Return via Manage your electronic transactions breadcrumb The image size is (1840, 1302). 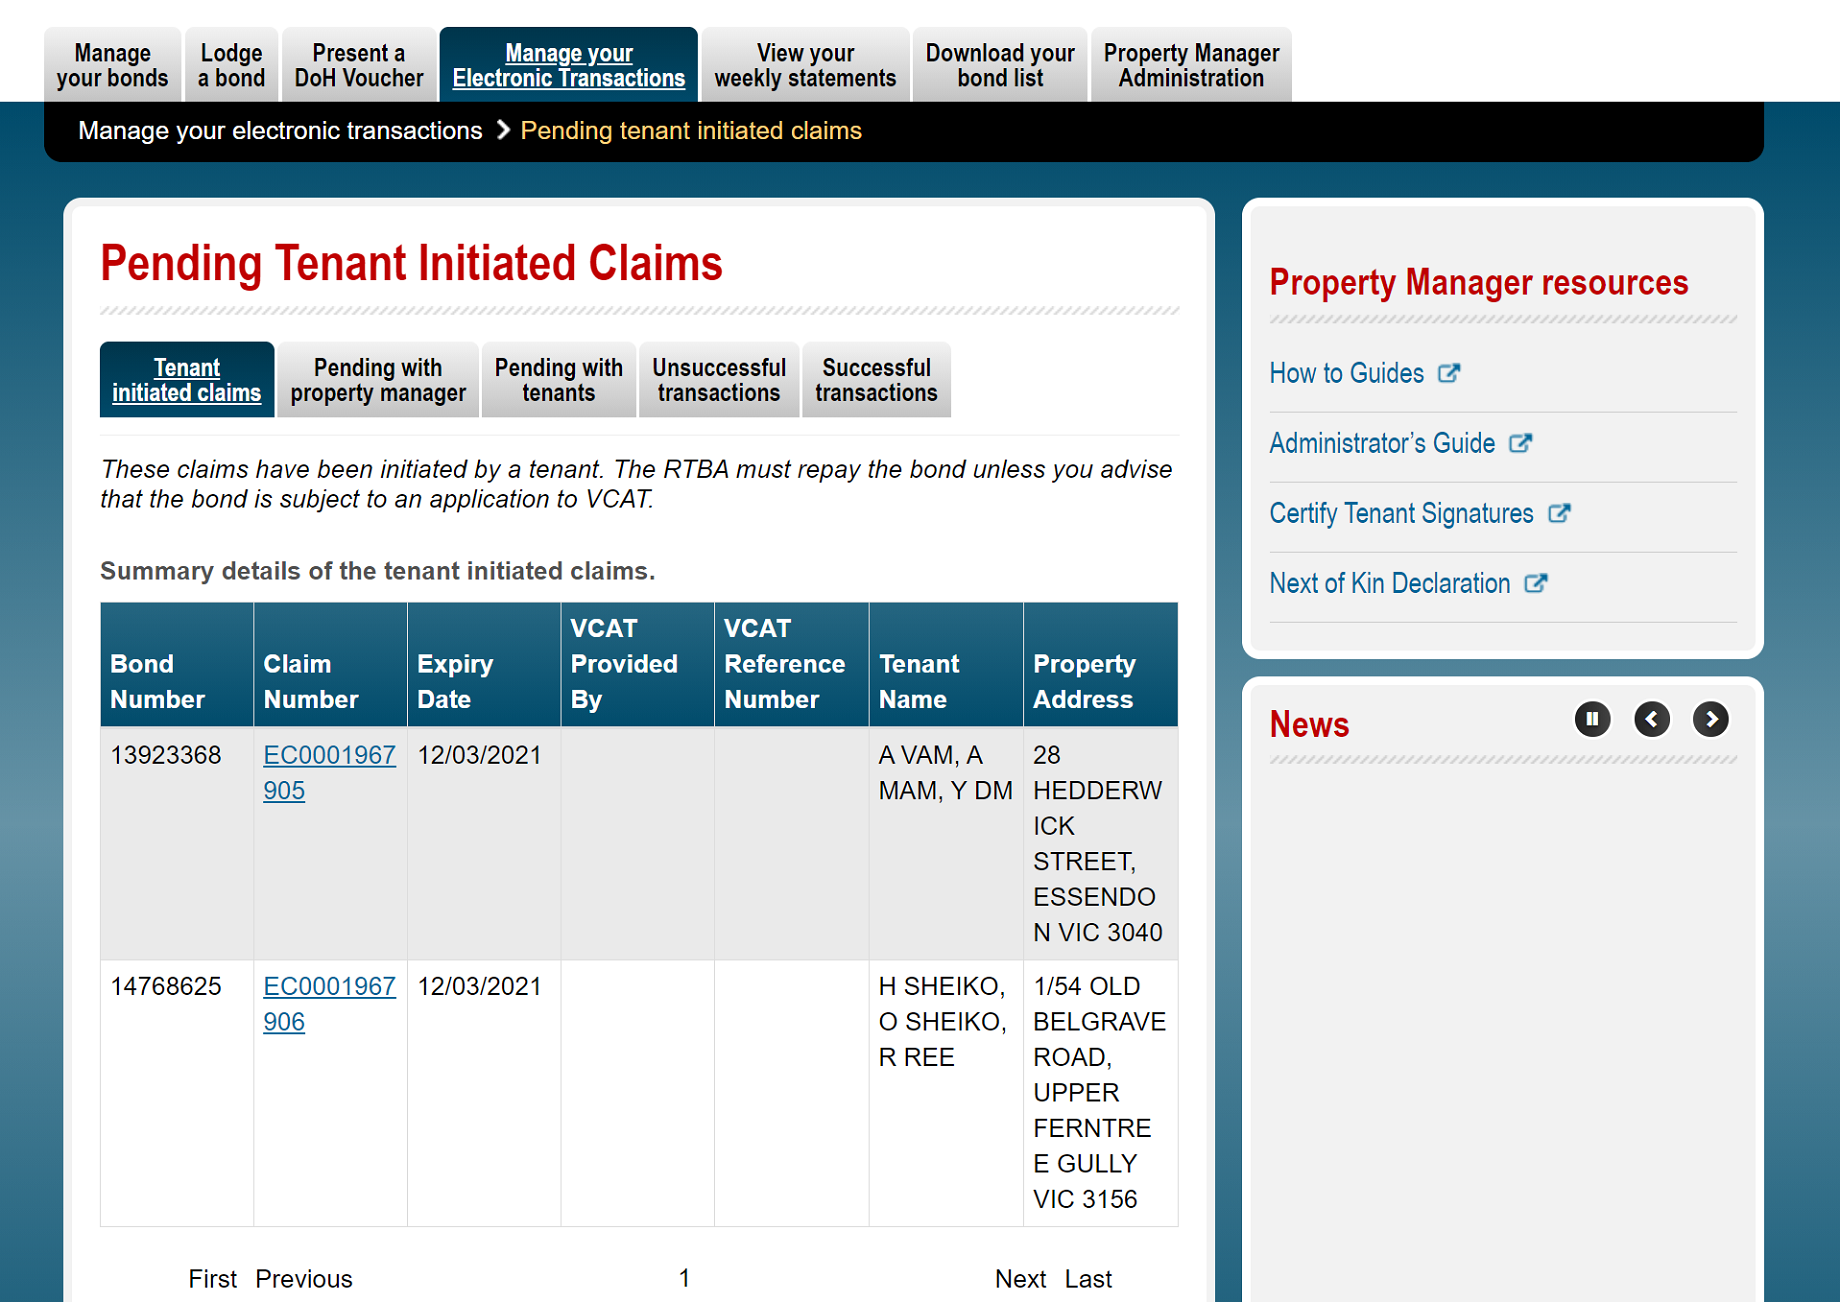(280, 130)
